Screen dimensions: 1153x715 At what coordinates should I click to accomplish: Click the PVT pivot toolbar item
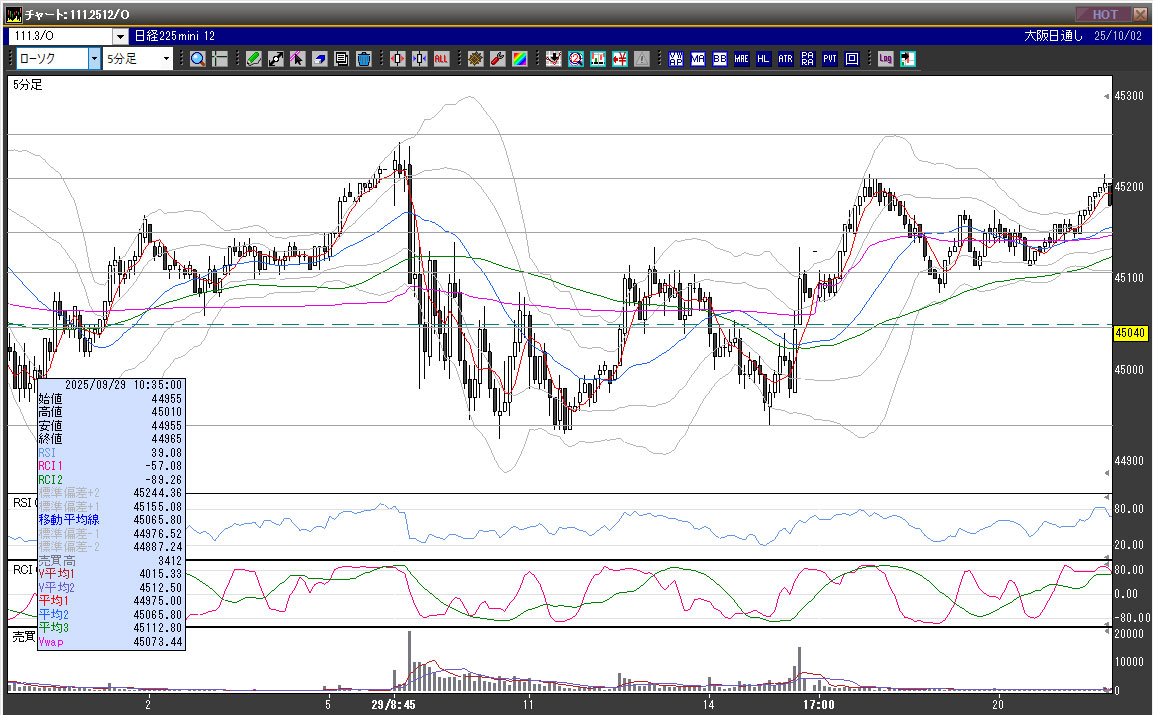829,59
